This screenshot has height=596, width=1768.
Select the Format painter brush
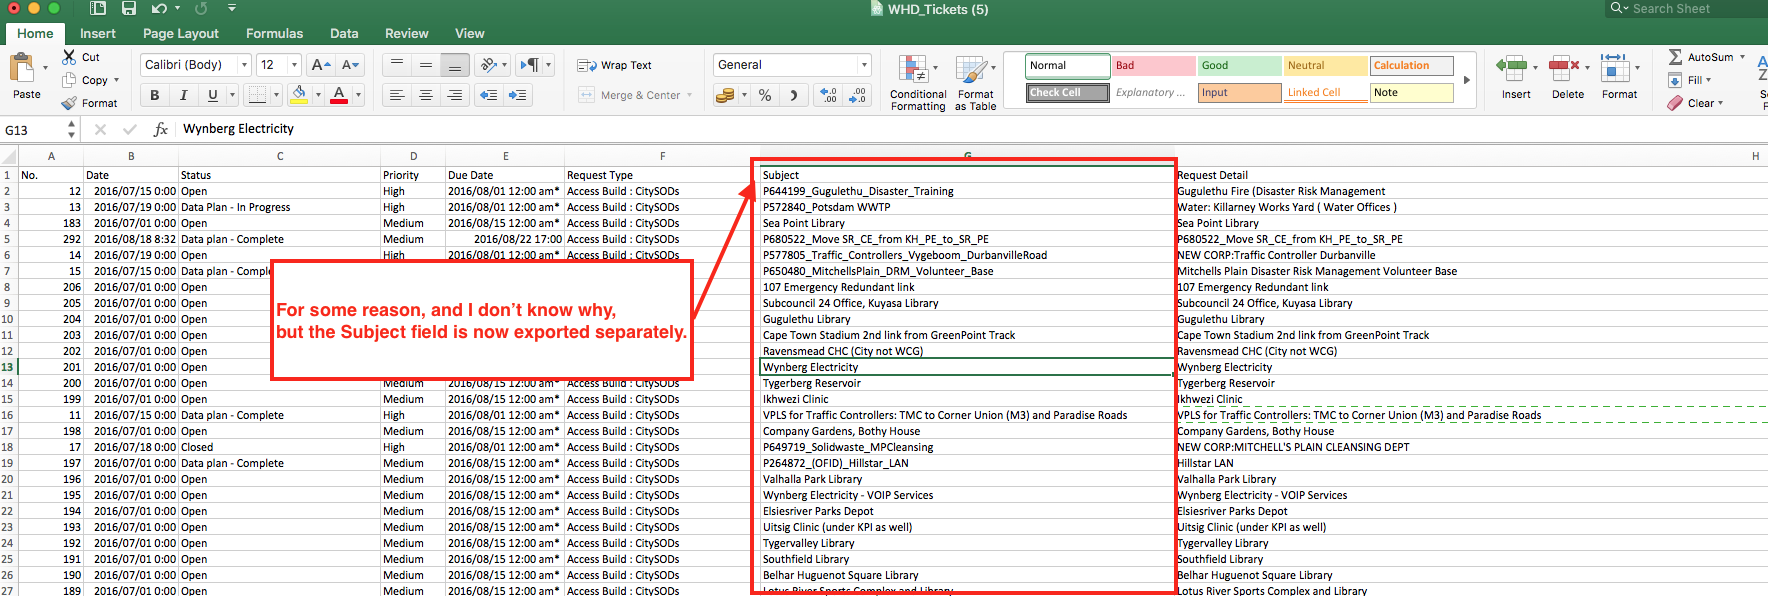69,103
